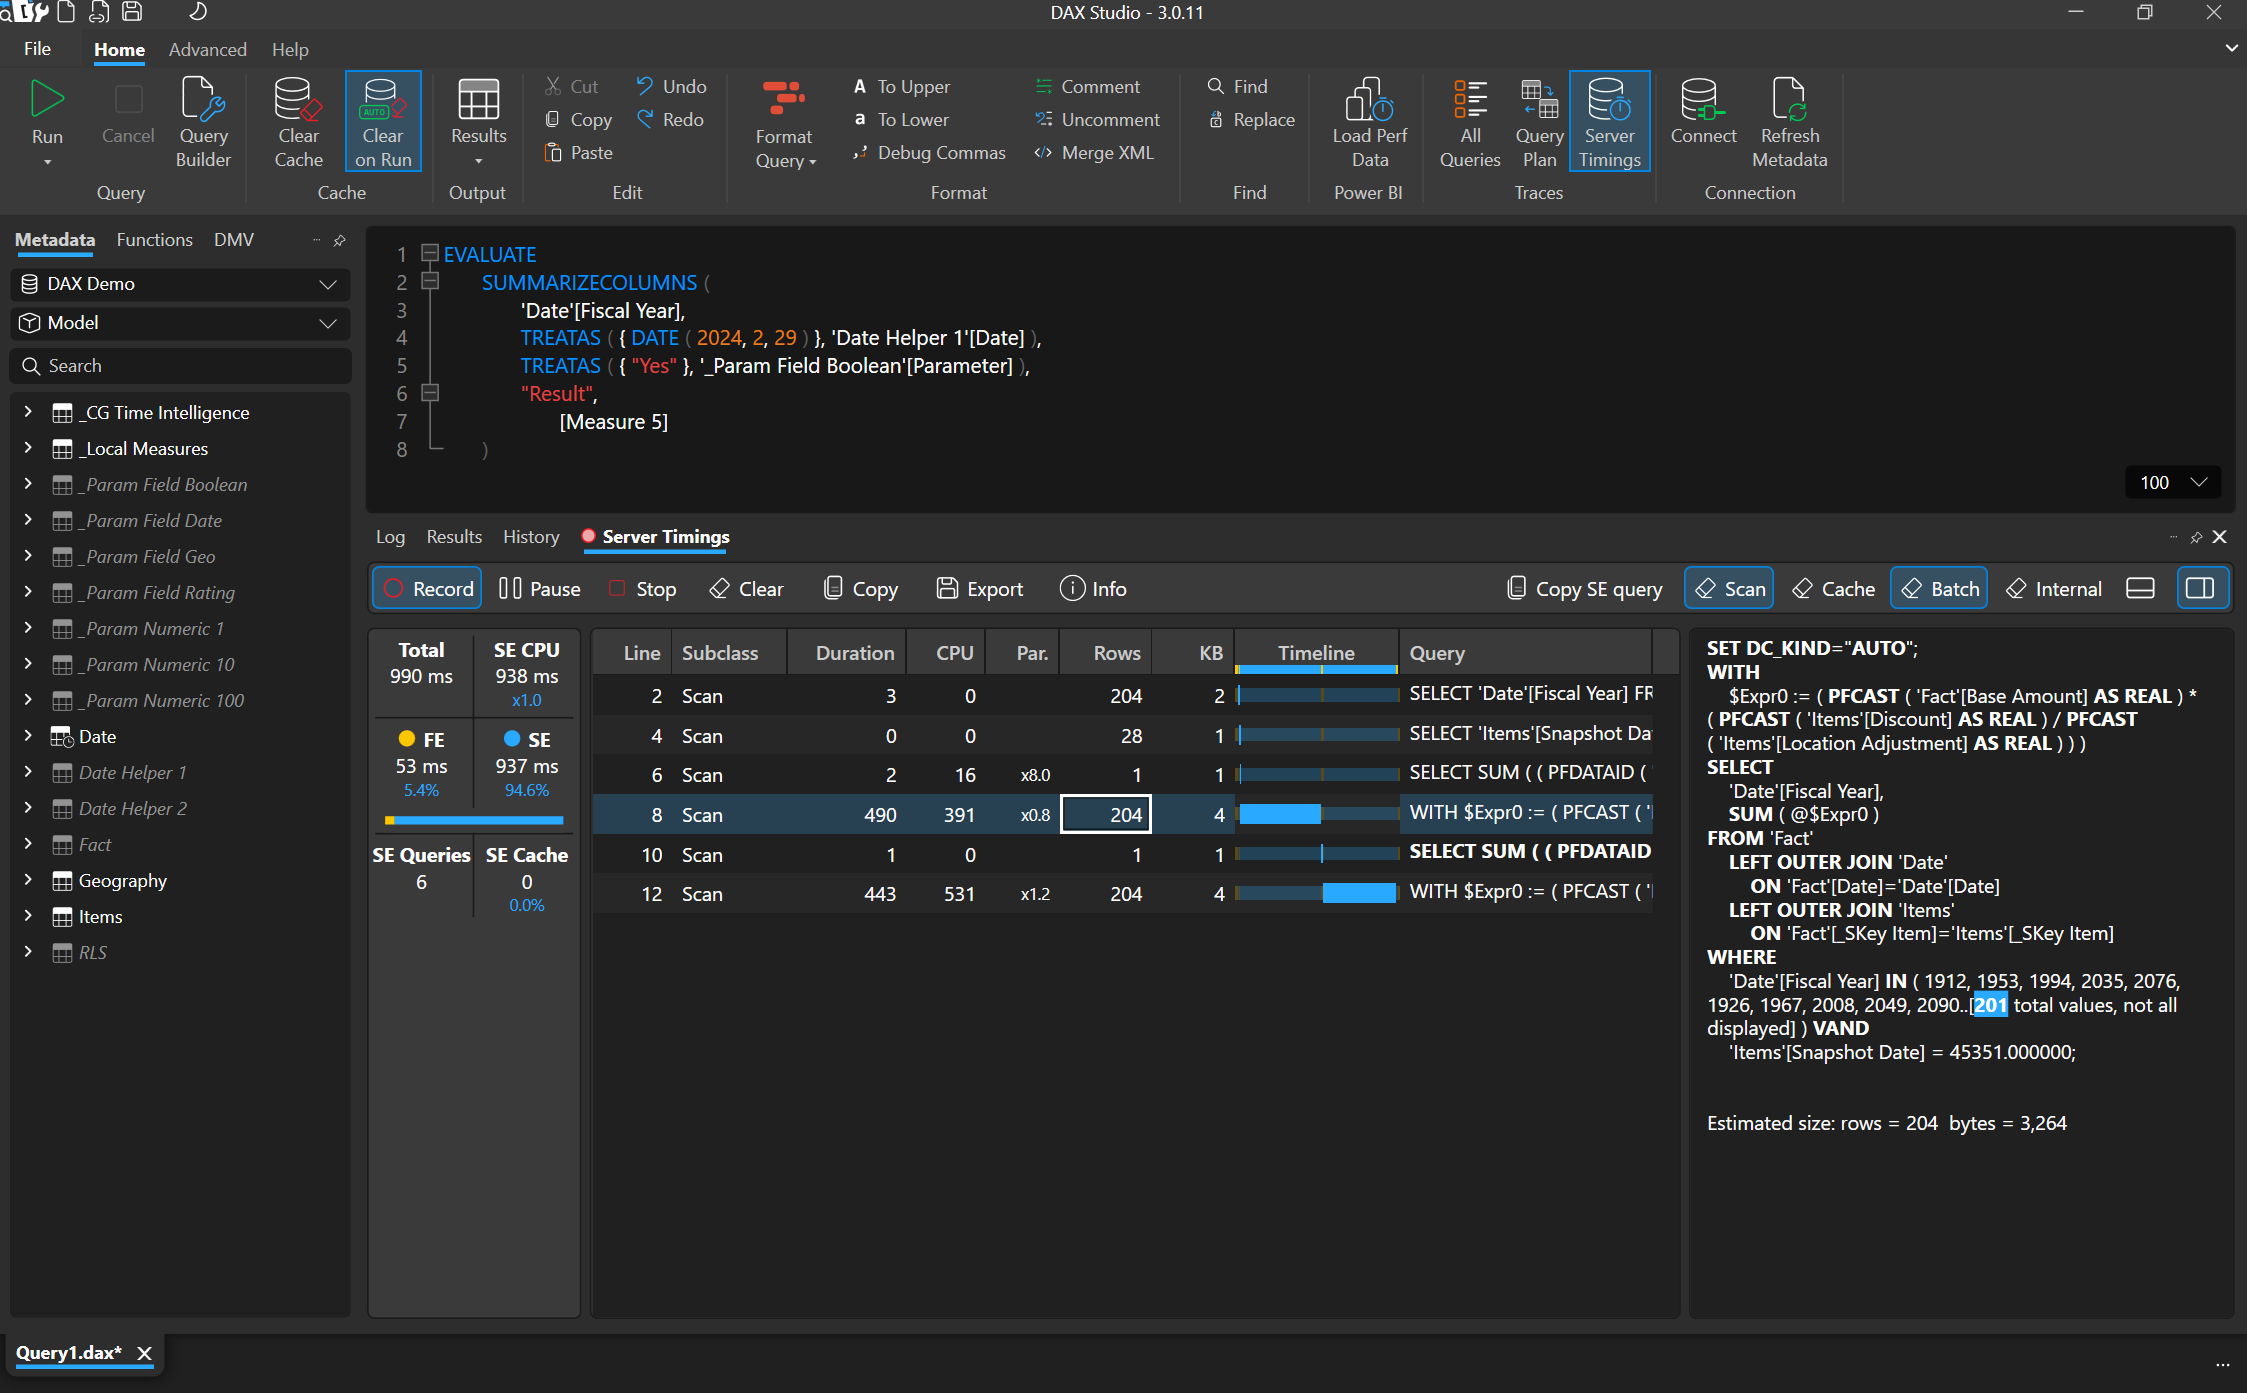Click Merge XML
Viewport: 2247px width, 1393px height.
click(x=1094, y=152)
